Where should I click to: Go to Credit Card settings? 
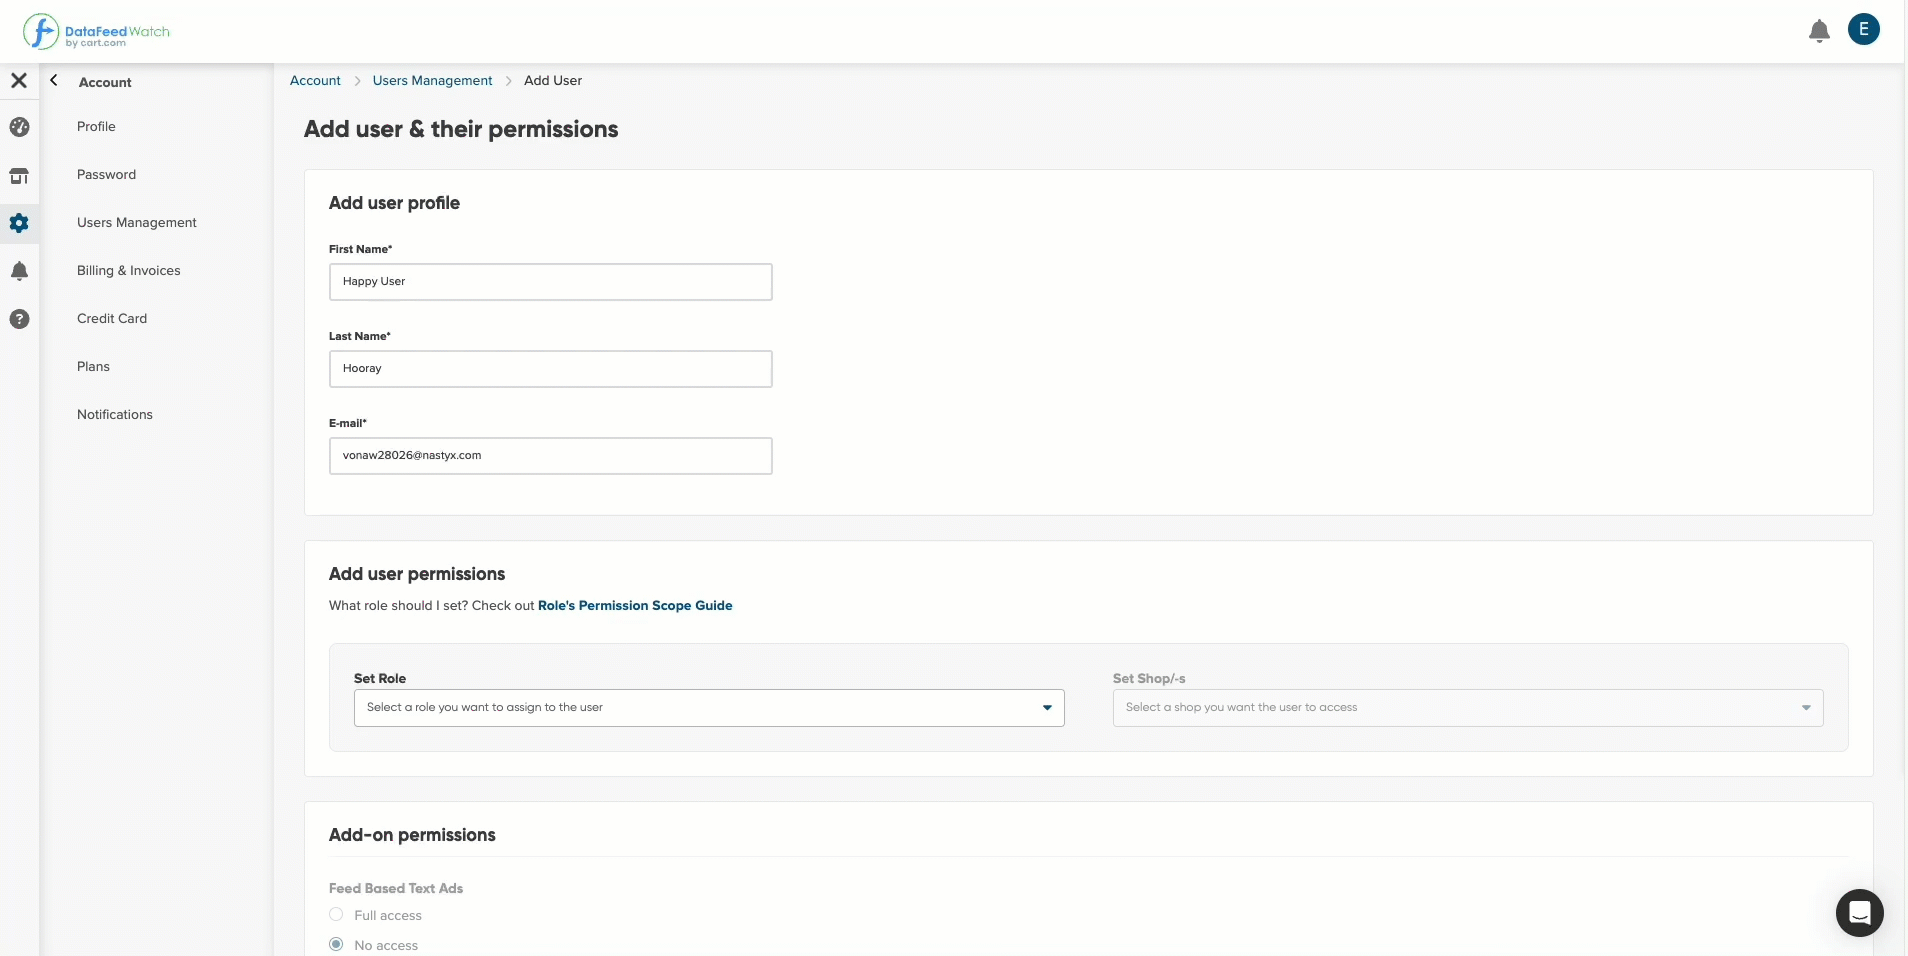(112, 318)
